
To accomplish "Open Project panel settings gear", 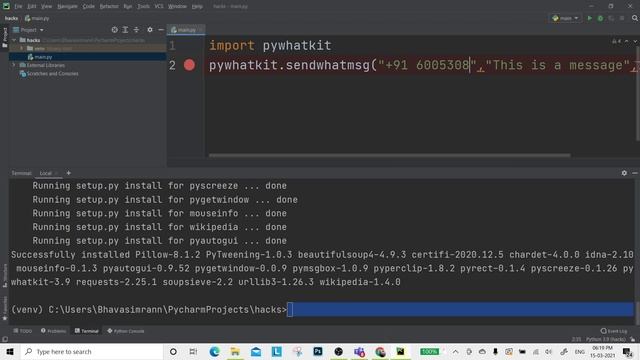I will click(x=150, y=30).
